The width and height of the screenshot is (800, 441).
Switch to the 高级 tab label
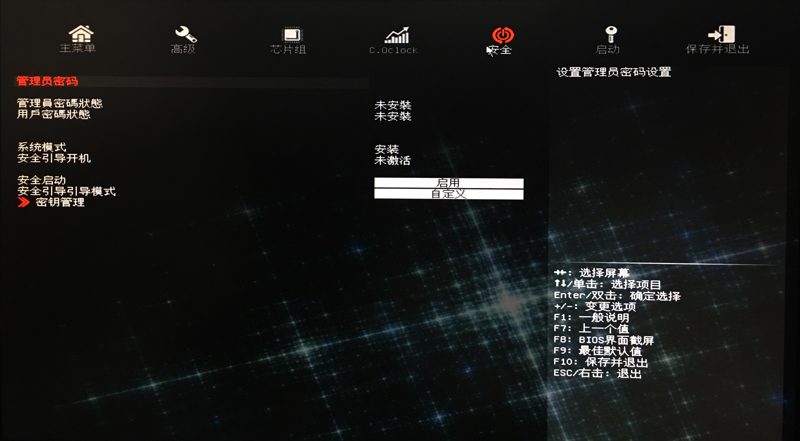click(183, 50)
